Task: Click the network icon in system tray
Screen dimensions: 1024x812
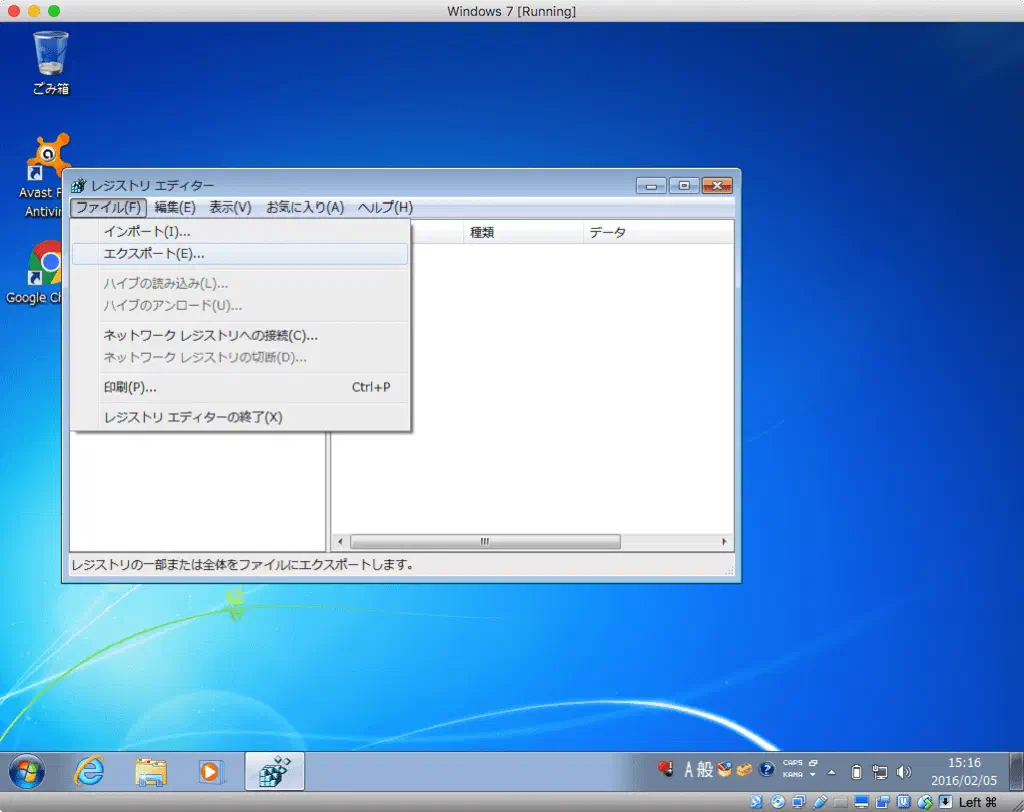Action: click(881, 771)
